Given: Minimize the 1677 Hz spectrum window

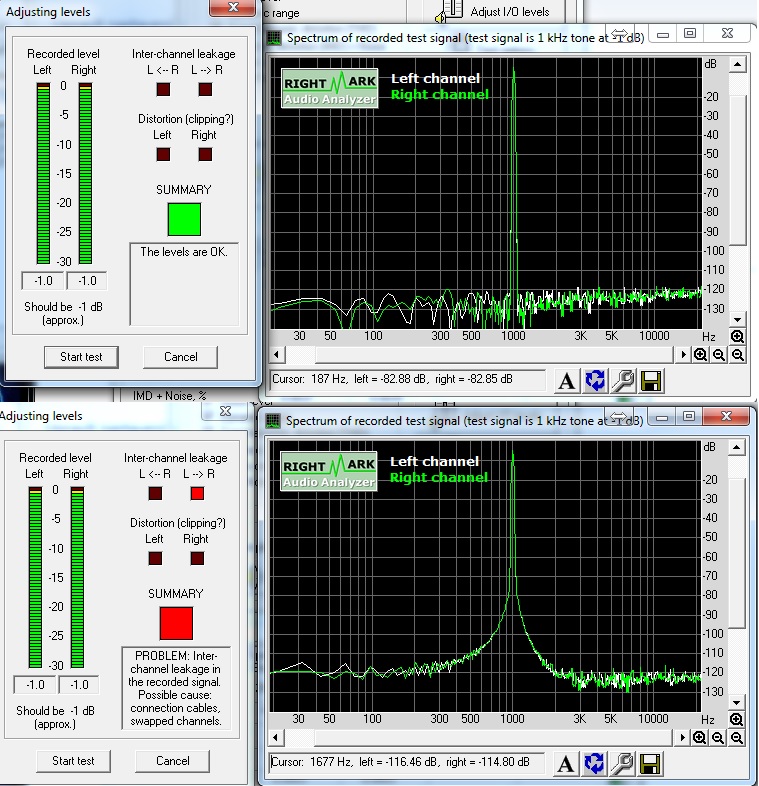Looking at the screenshot, I should tap(662, 417).
